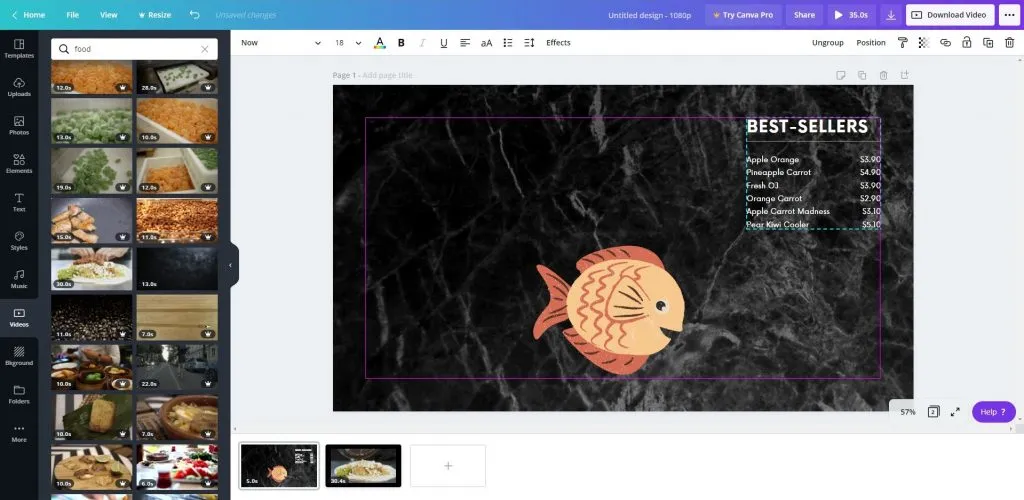Duplicate the selected element
Viewport: 1024px width, 500px height.
point(988,42)
